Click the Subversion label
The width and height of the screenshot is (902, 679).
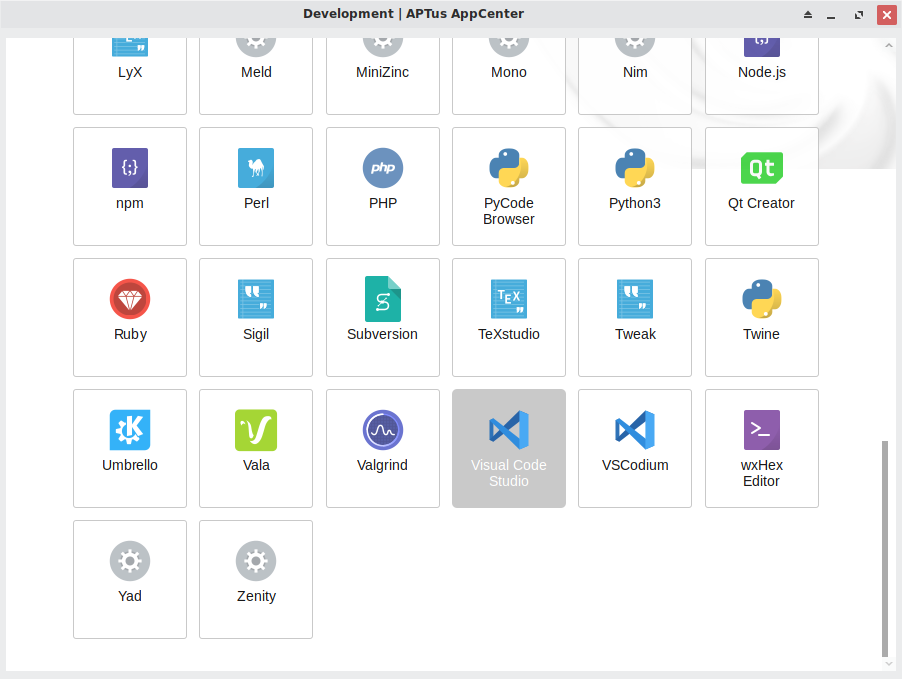pos(383,334)
